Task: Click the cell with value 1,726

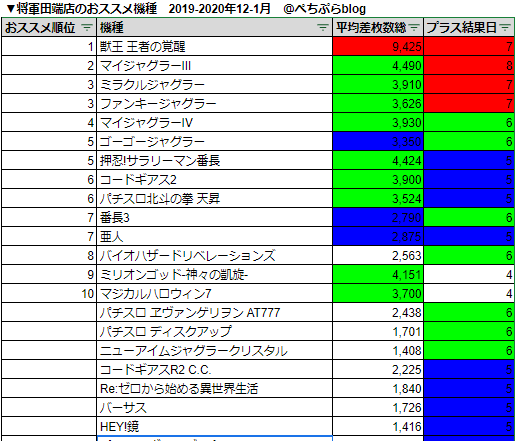Action: tap(378, 407)
